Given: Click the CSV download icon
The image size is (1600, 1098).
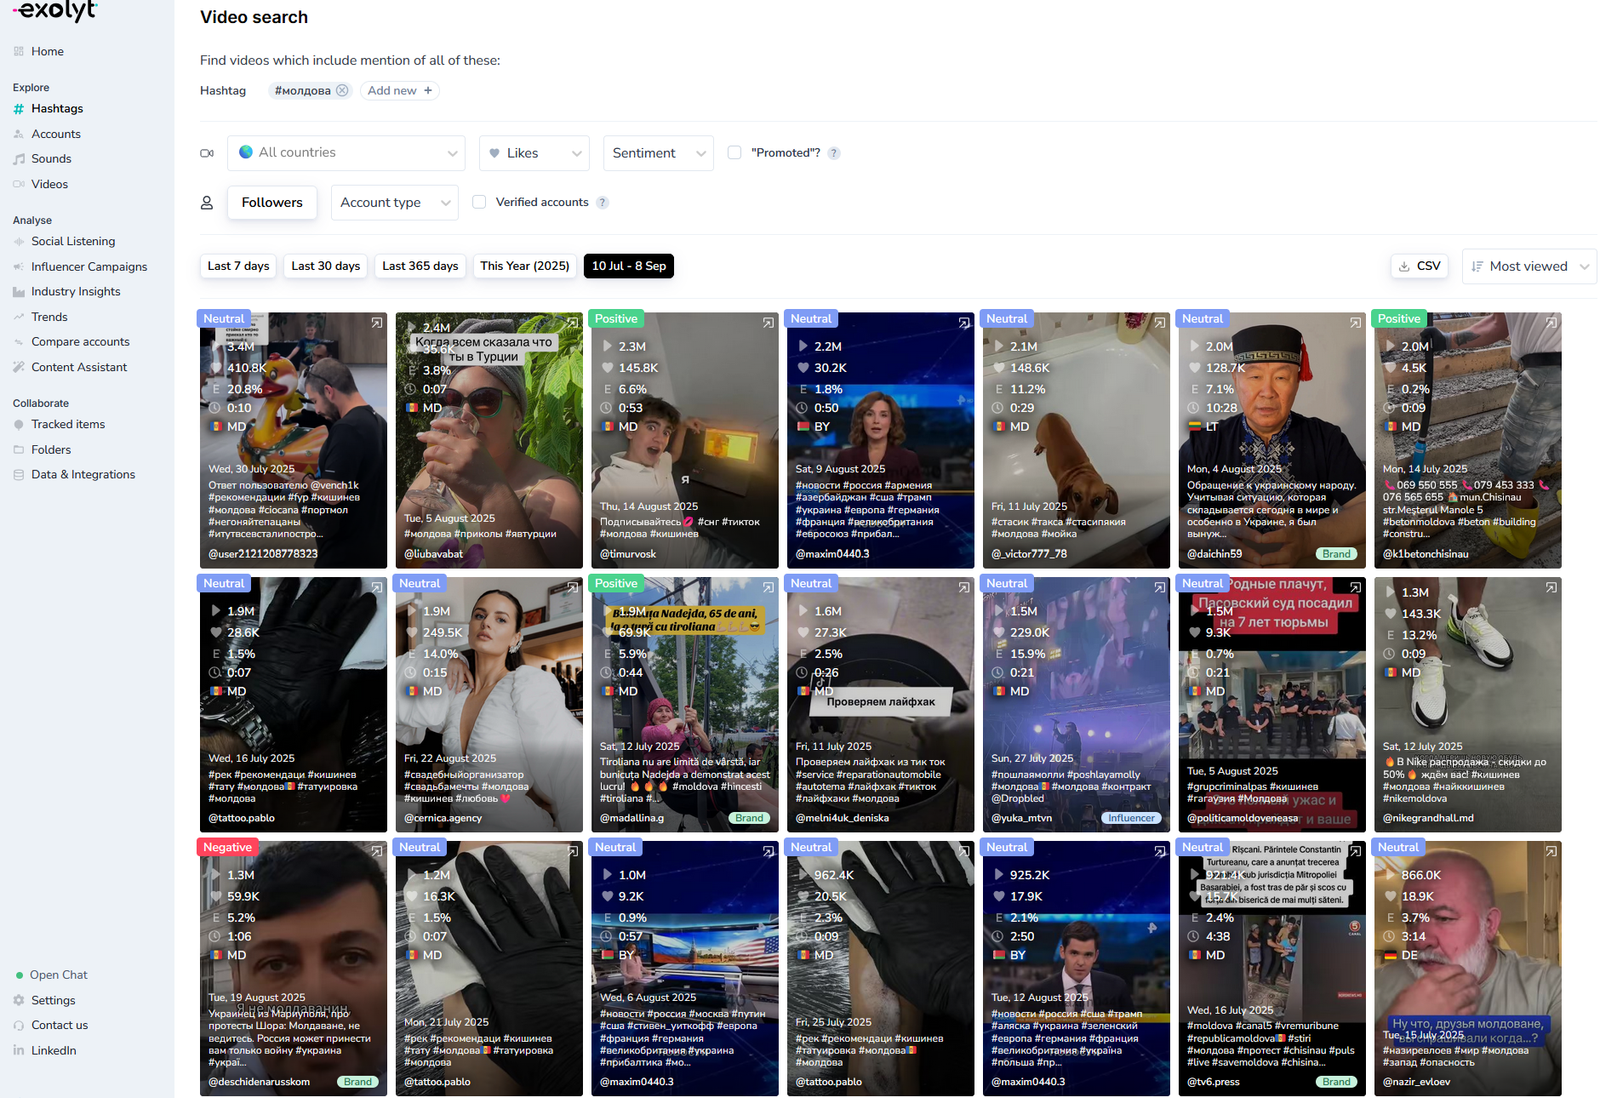Looking at the screenshot, I should (x=1404, y=266).
